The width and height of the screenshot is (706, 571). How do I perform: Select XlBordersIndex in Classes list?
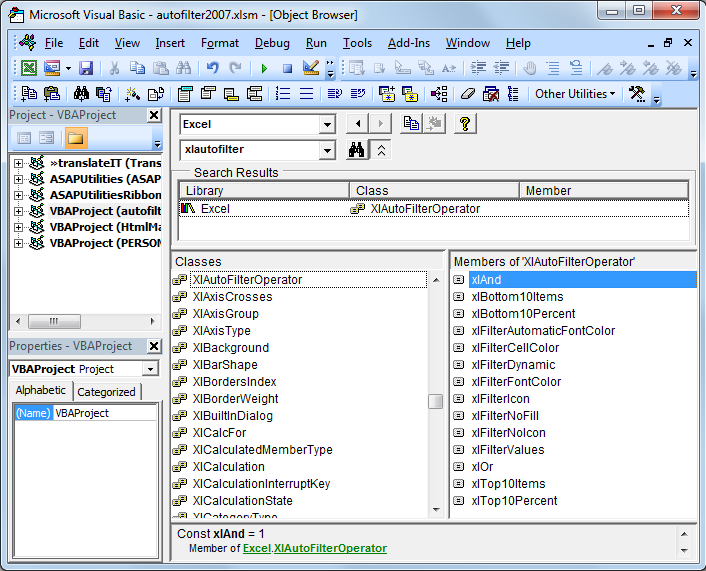234,382
